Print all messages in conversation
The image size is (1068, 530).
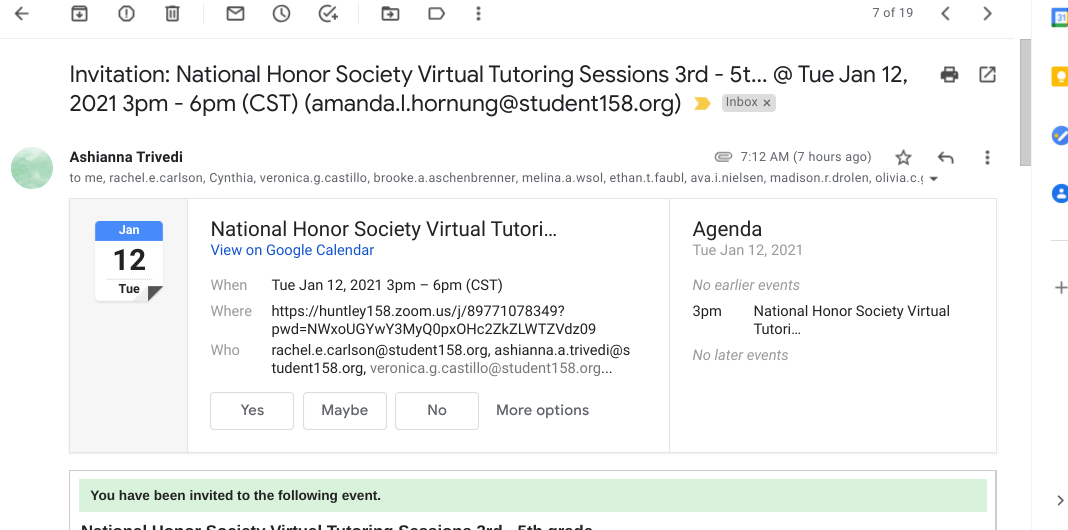pyautogui.click(x=949, y=75)
